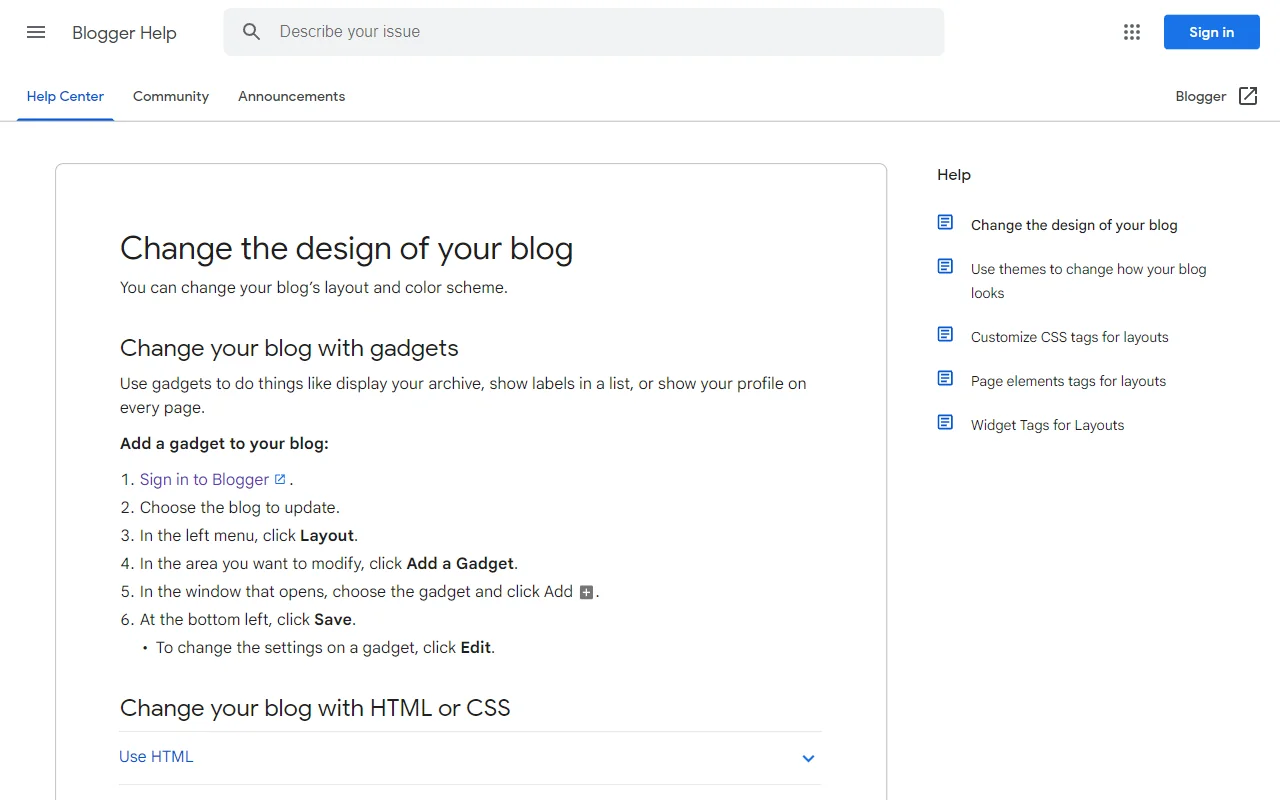This screenshot has width=1280, height=800.
Task: Click the Add a gadget to your blog text
Action: pos(224,443)
